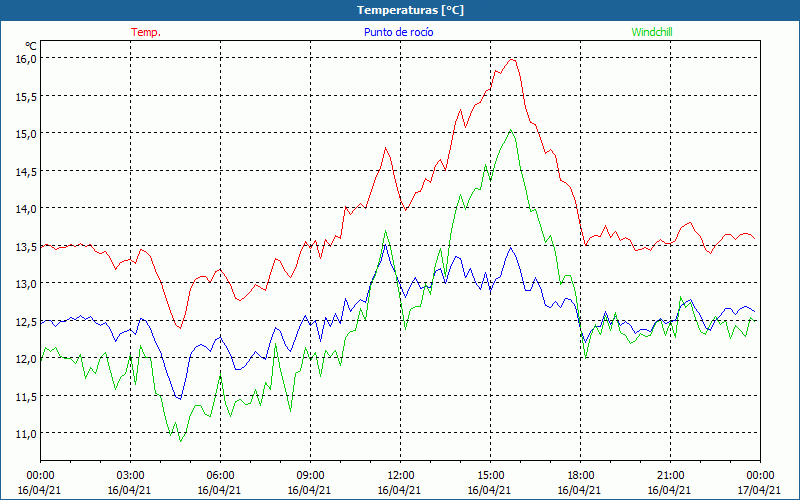
Task: Click the 03:00 time axis label
Action: pos(130,476)
